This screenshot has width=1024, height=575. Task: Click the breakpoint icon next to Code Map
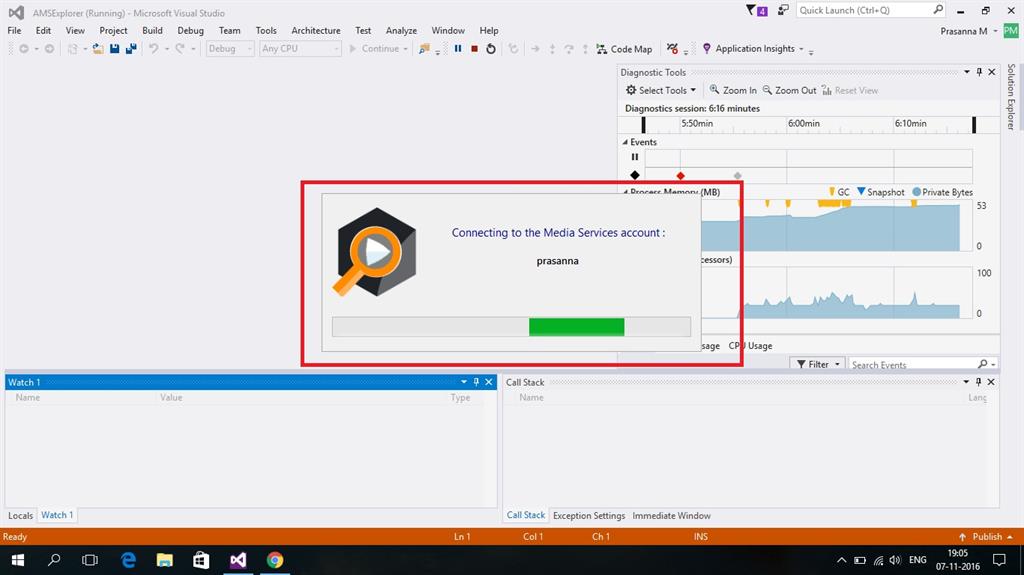pos(673,48)
